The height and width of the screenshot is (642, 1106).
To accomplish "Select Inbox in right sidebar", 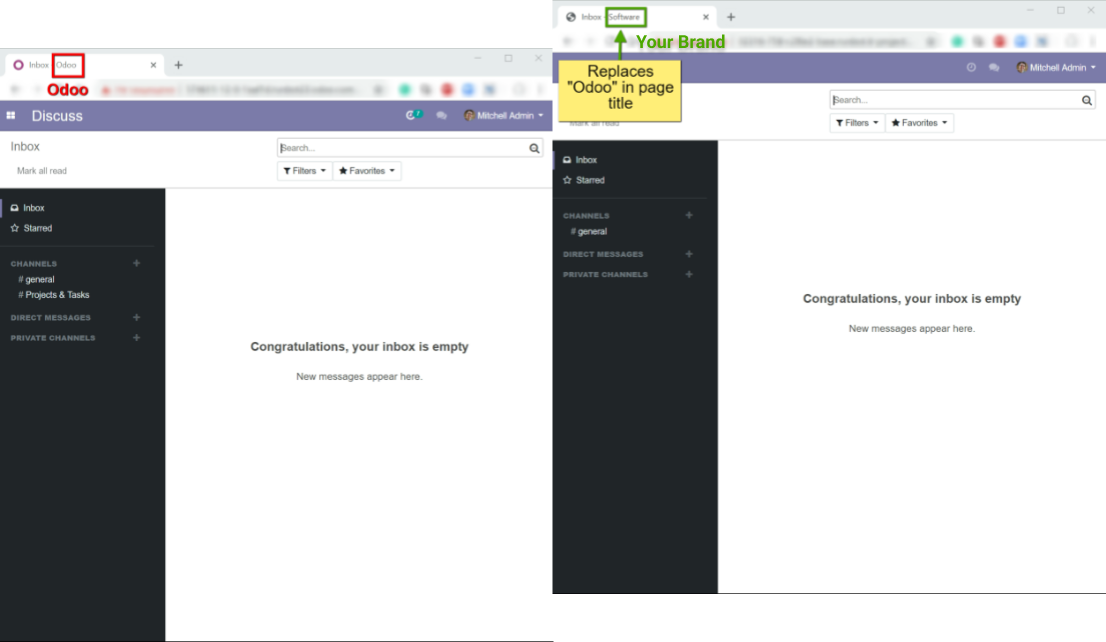I will [580, 160].
